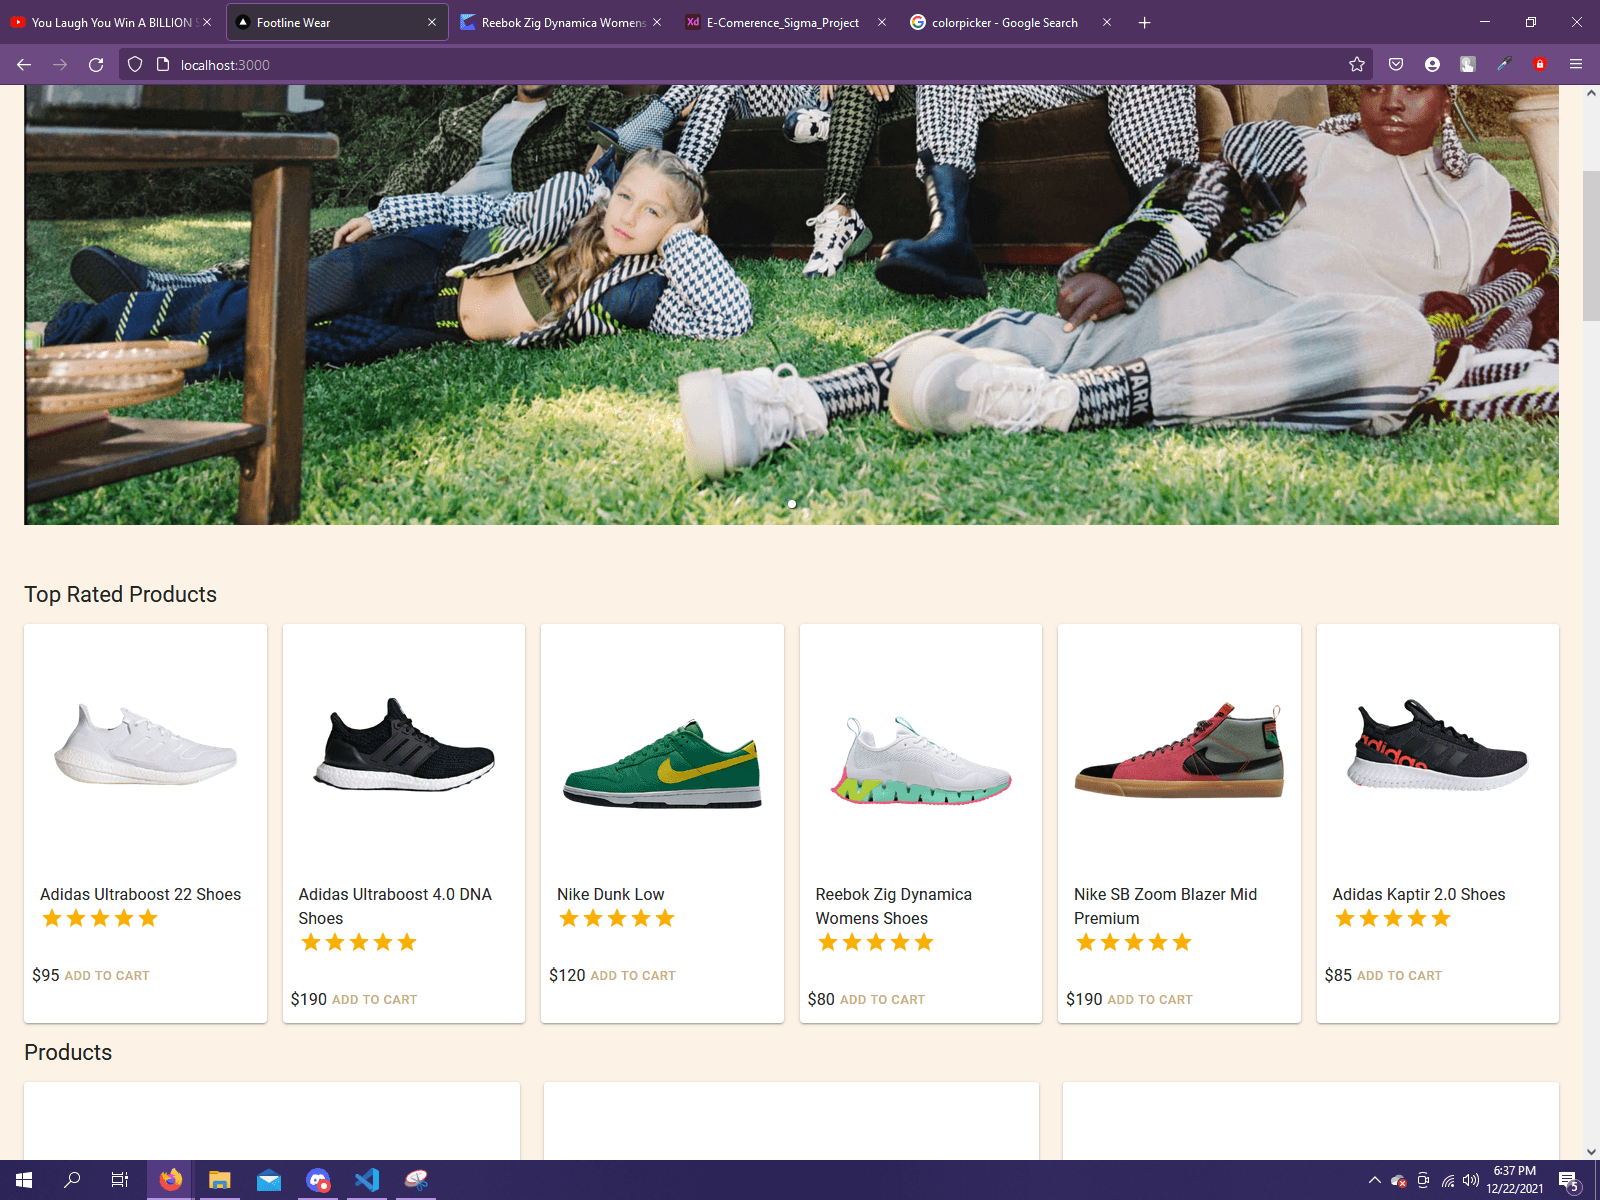Viewport: 1600px width, 1200px height.
Task: Click the tracking protection shield icon
Action: pyautogui.click(x=133, y=64)
